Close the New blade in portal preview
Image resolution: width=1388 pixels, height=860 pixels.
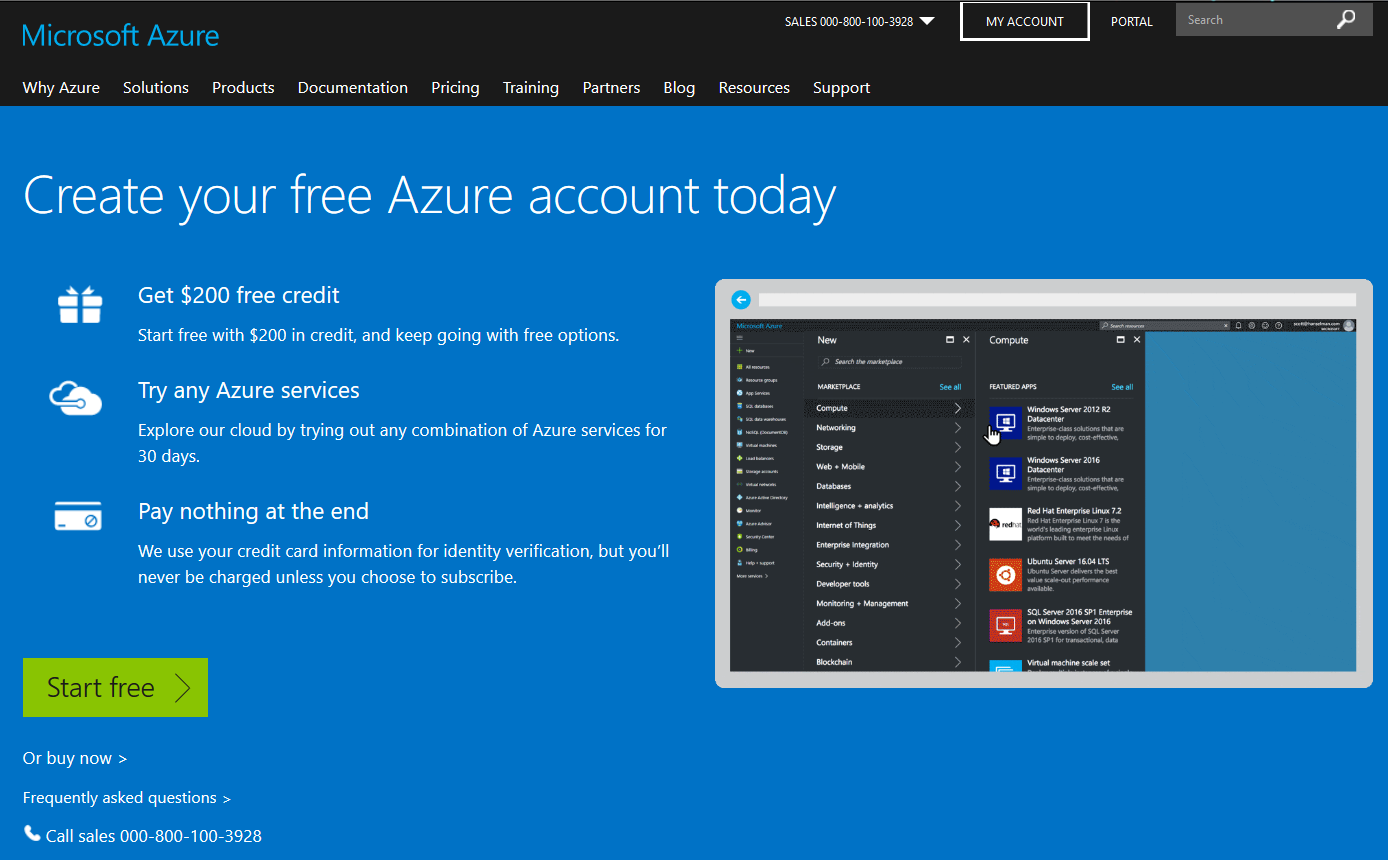point(966,340)
